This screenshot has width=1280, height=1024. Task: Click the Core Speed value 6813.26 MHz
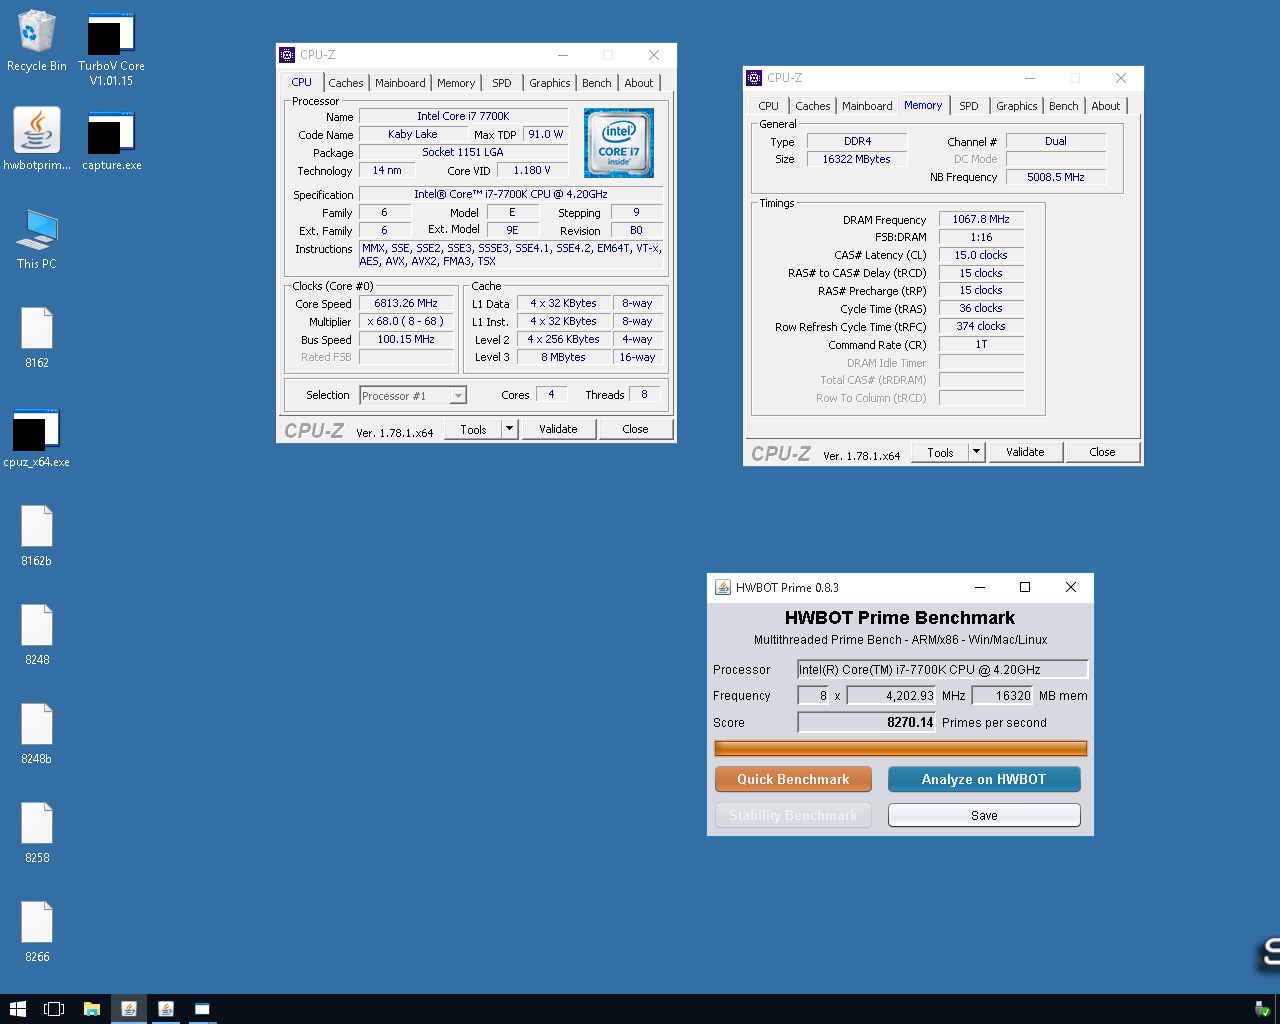[x=406, y=303]
